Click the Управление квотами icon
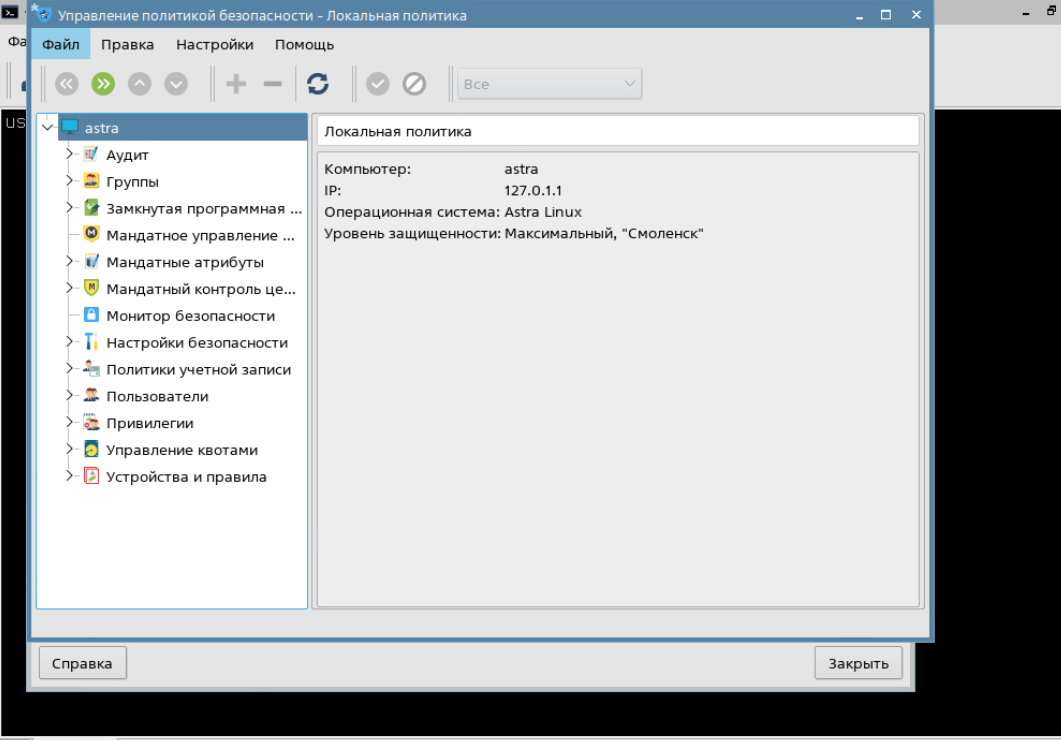The width and height of the screenshot is (1061, 740). click(91, 449)
